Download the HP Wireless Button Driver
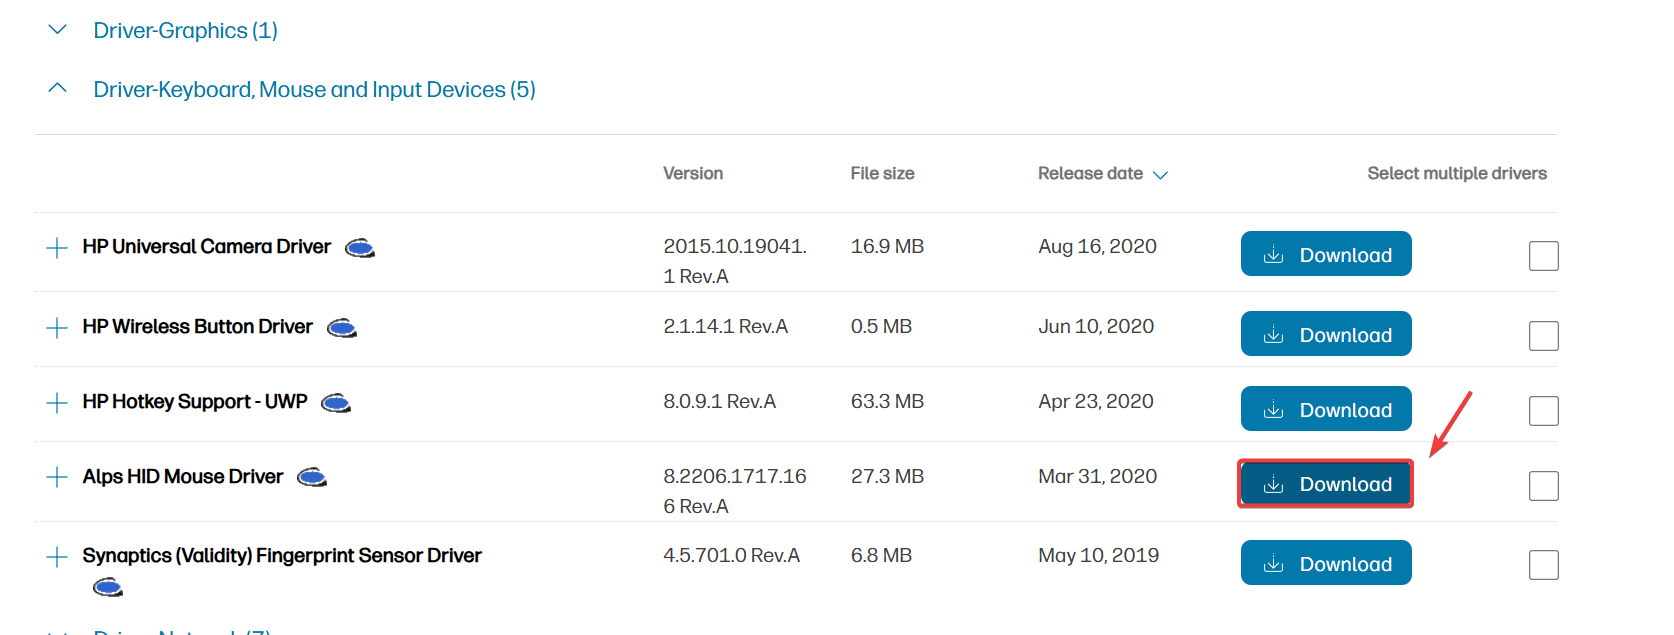 coord(1325,334)
